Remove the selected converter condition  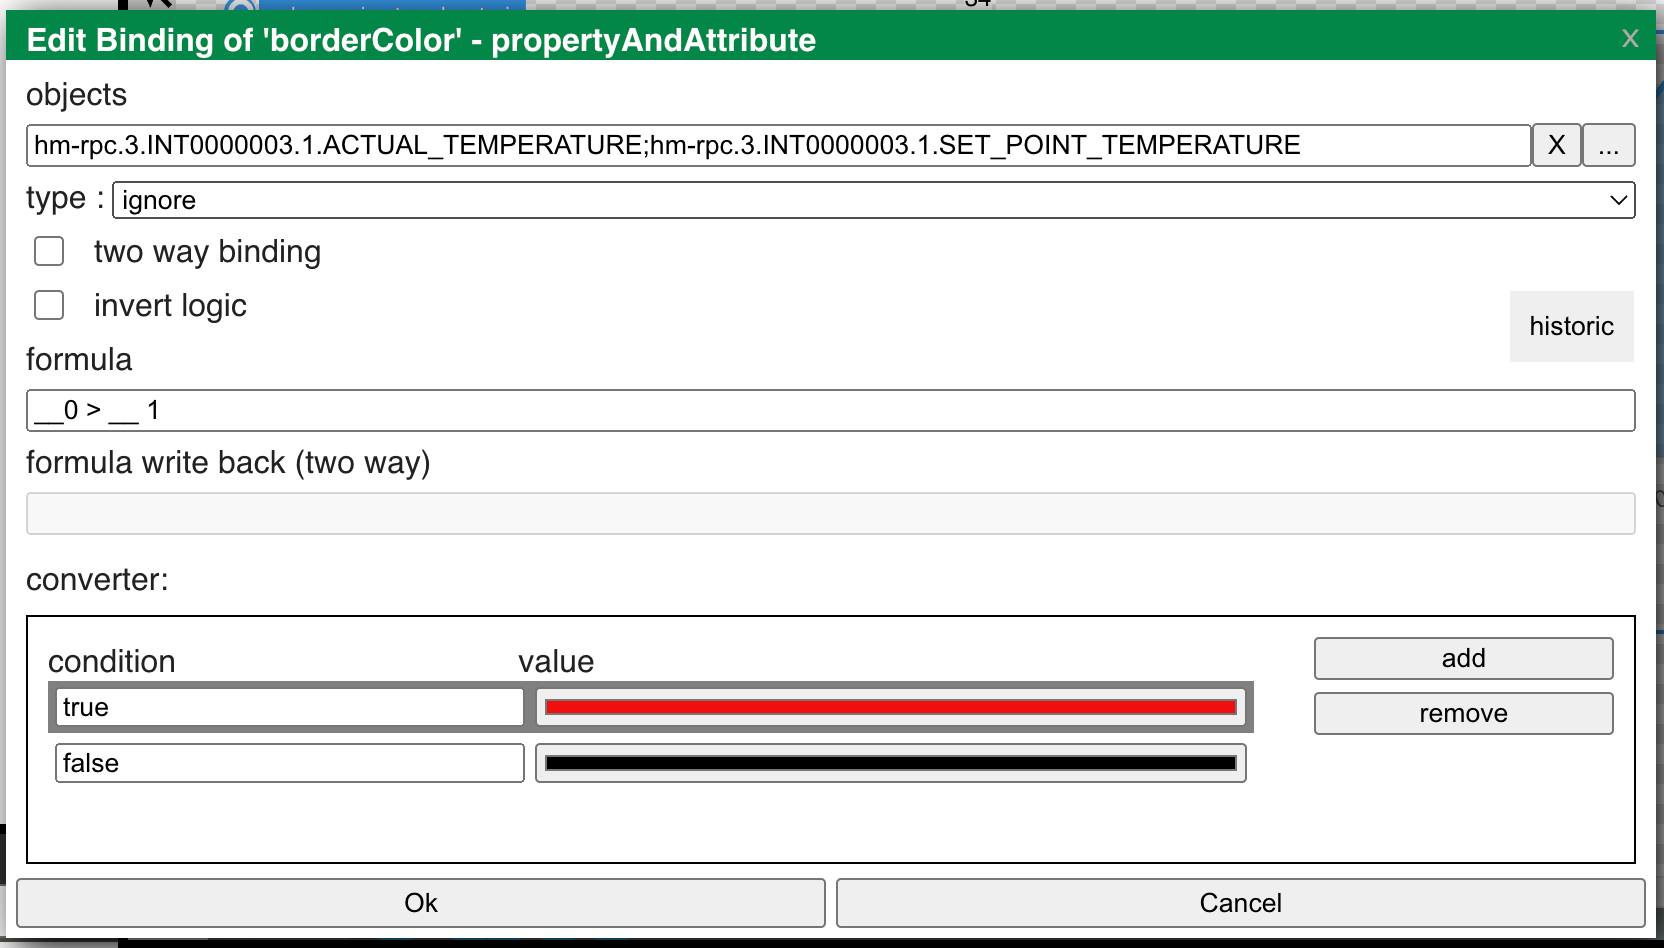(x=1463, y=713)
